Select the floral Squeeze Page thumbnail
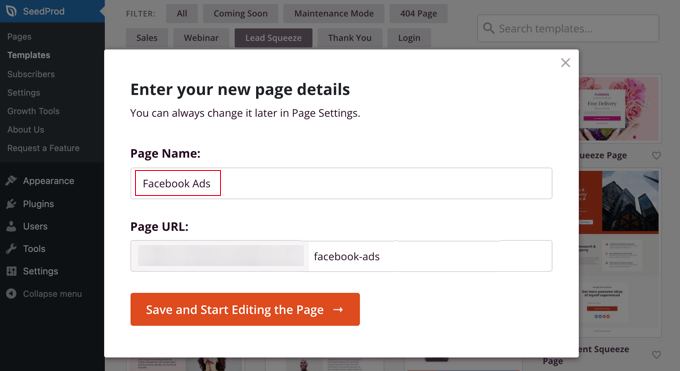Image resolution: width=680 pixels, height=371 pixels. tap(620, 108)
